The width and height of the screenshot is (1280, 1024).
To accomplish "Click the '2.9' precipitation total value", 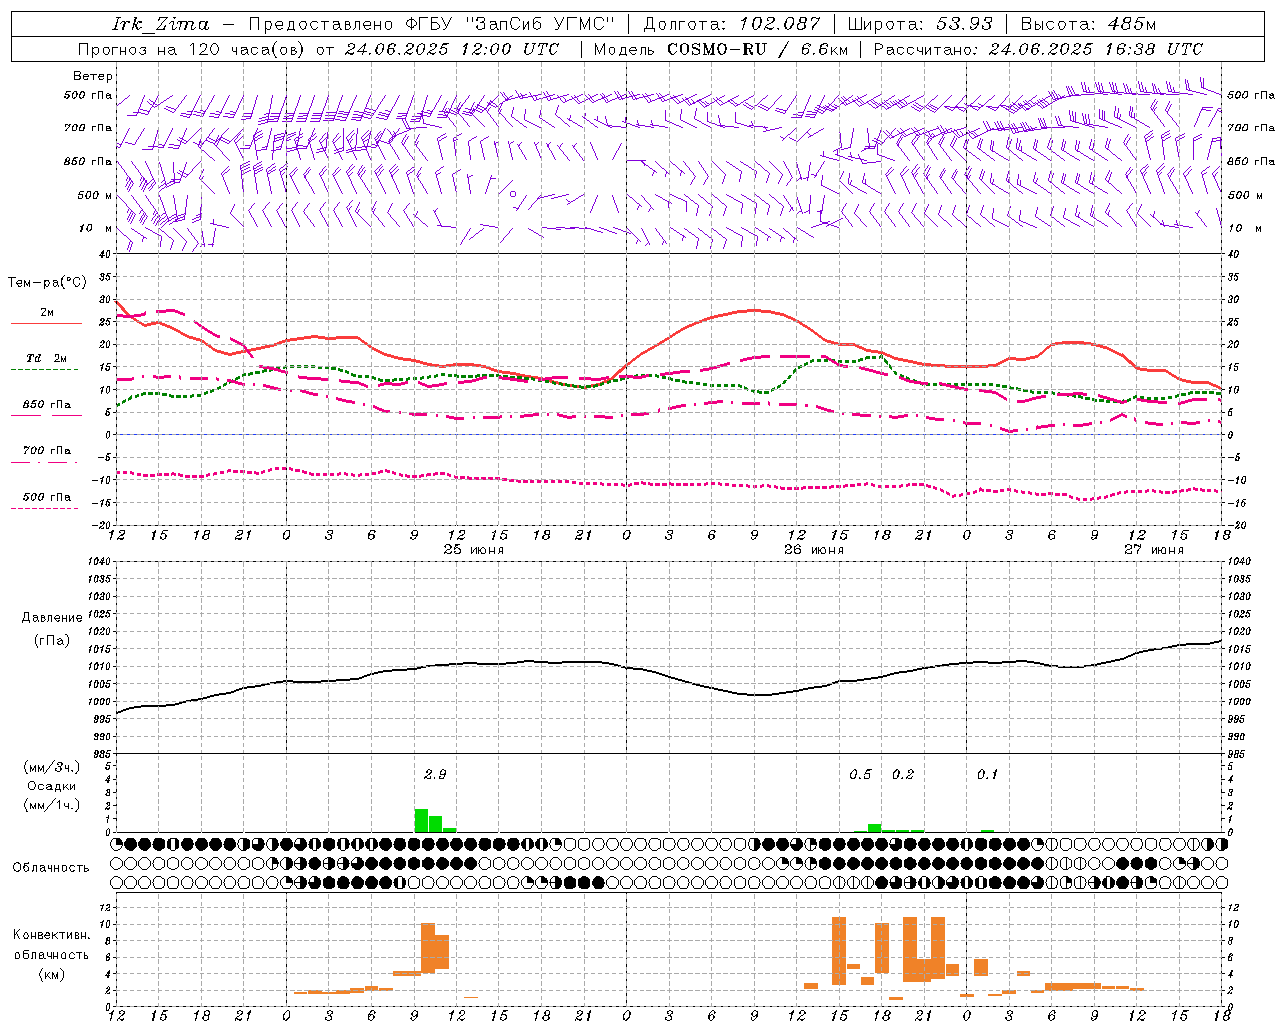I will click(x=435, y=774).
